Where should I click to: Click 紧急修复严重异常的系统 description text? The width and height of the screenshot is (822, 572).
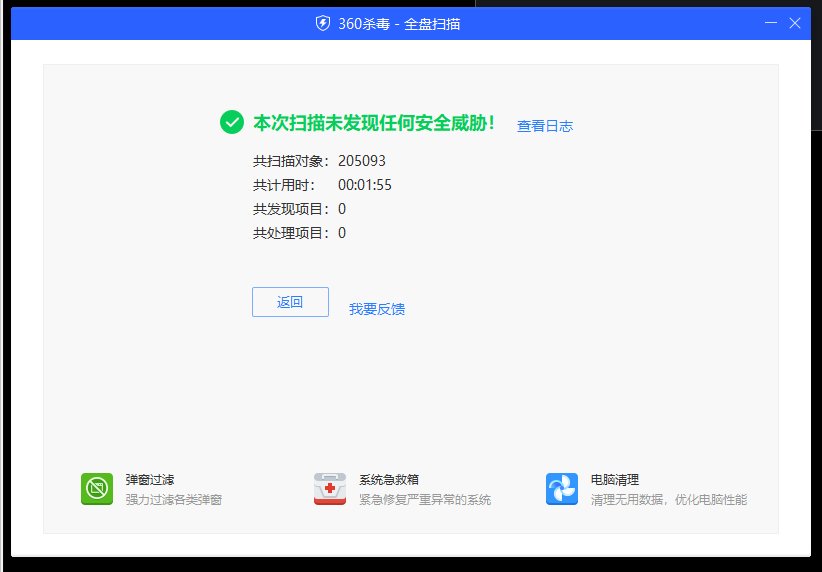coord(425,500)
